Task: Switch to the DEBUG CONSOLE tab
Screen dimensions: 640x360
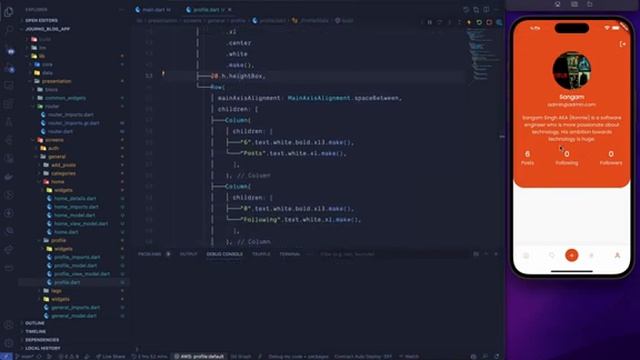Action: (x=224, y=254)
